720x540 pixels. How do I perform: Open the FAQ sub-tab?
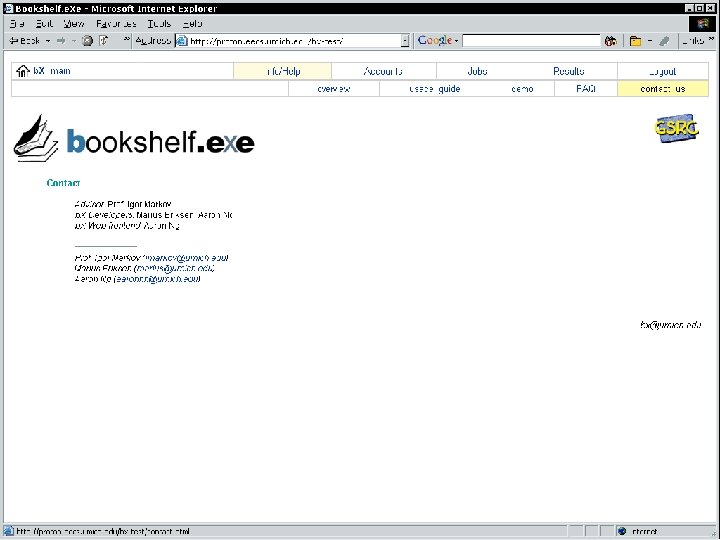[x=586, y=89]
